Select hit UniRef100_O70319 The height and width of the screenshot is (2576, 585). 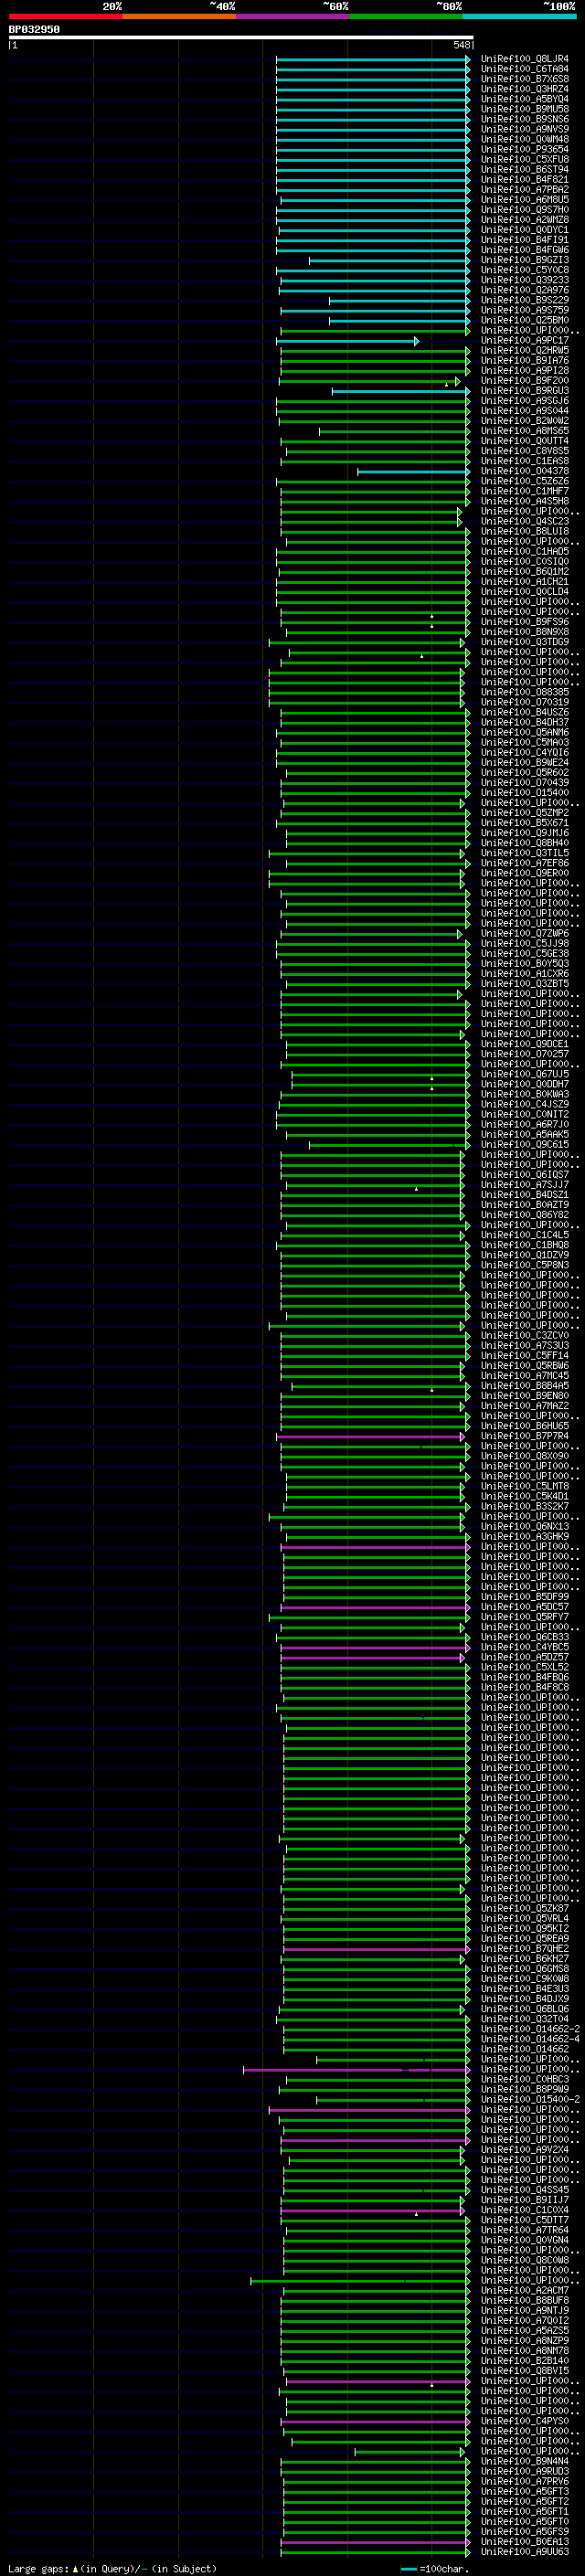pos(524,702)
